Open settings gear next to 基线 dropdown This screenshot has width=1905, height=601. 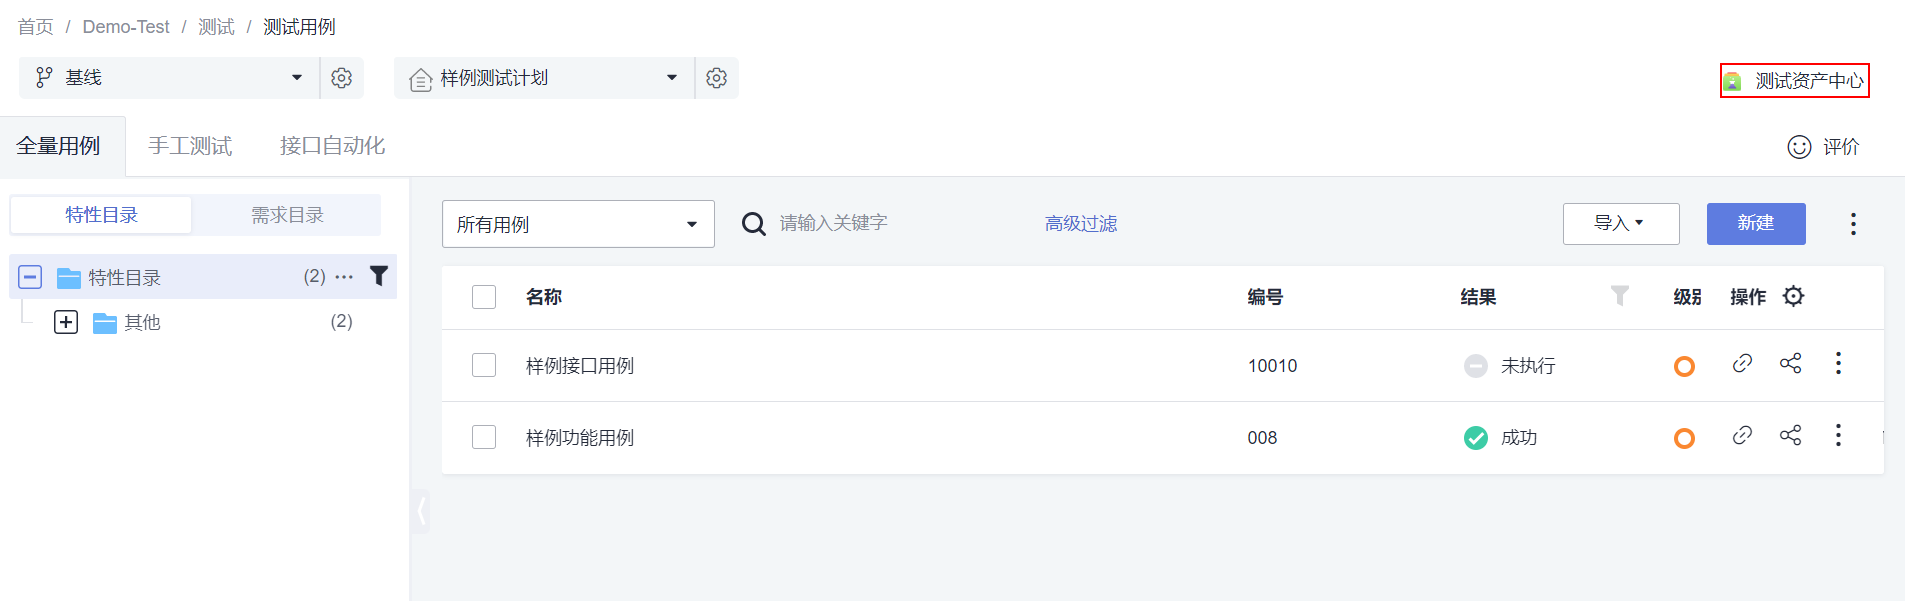coord(341,78)
